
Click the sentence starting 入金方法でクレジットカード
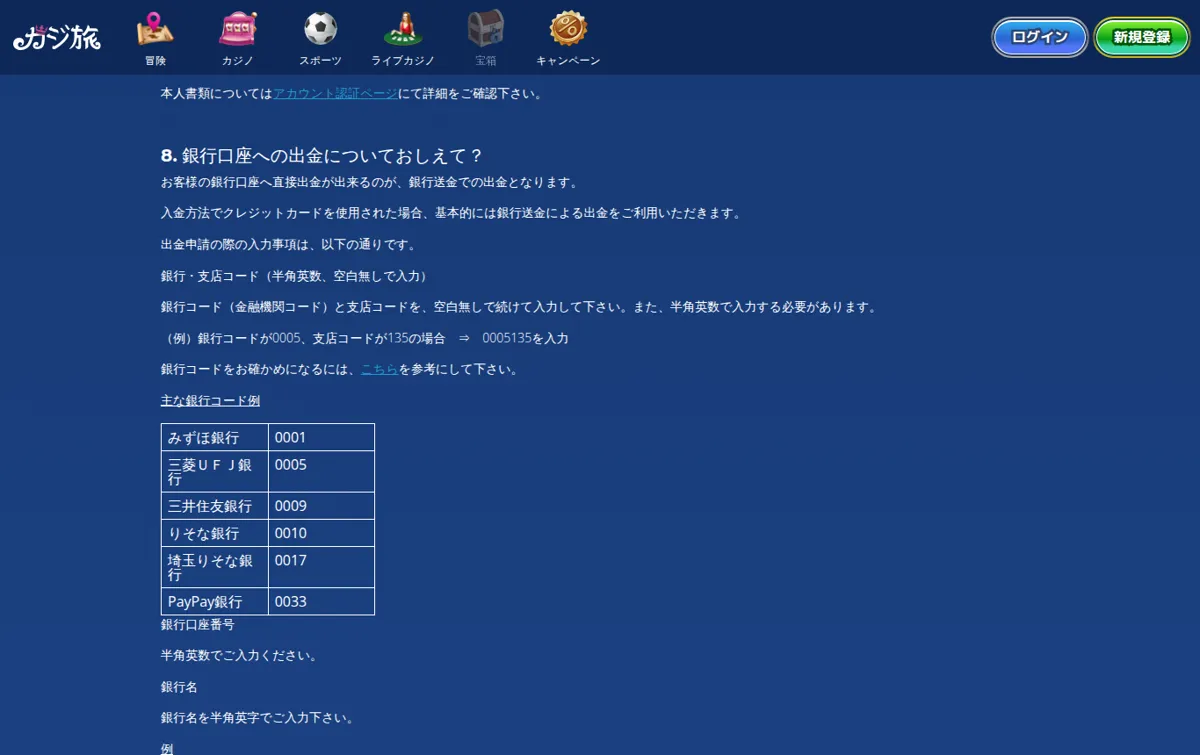point(451,213)
